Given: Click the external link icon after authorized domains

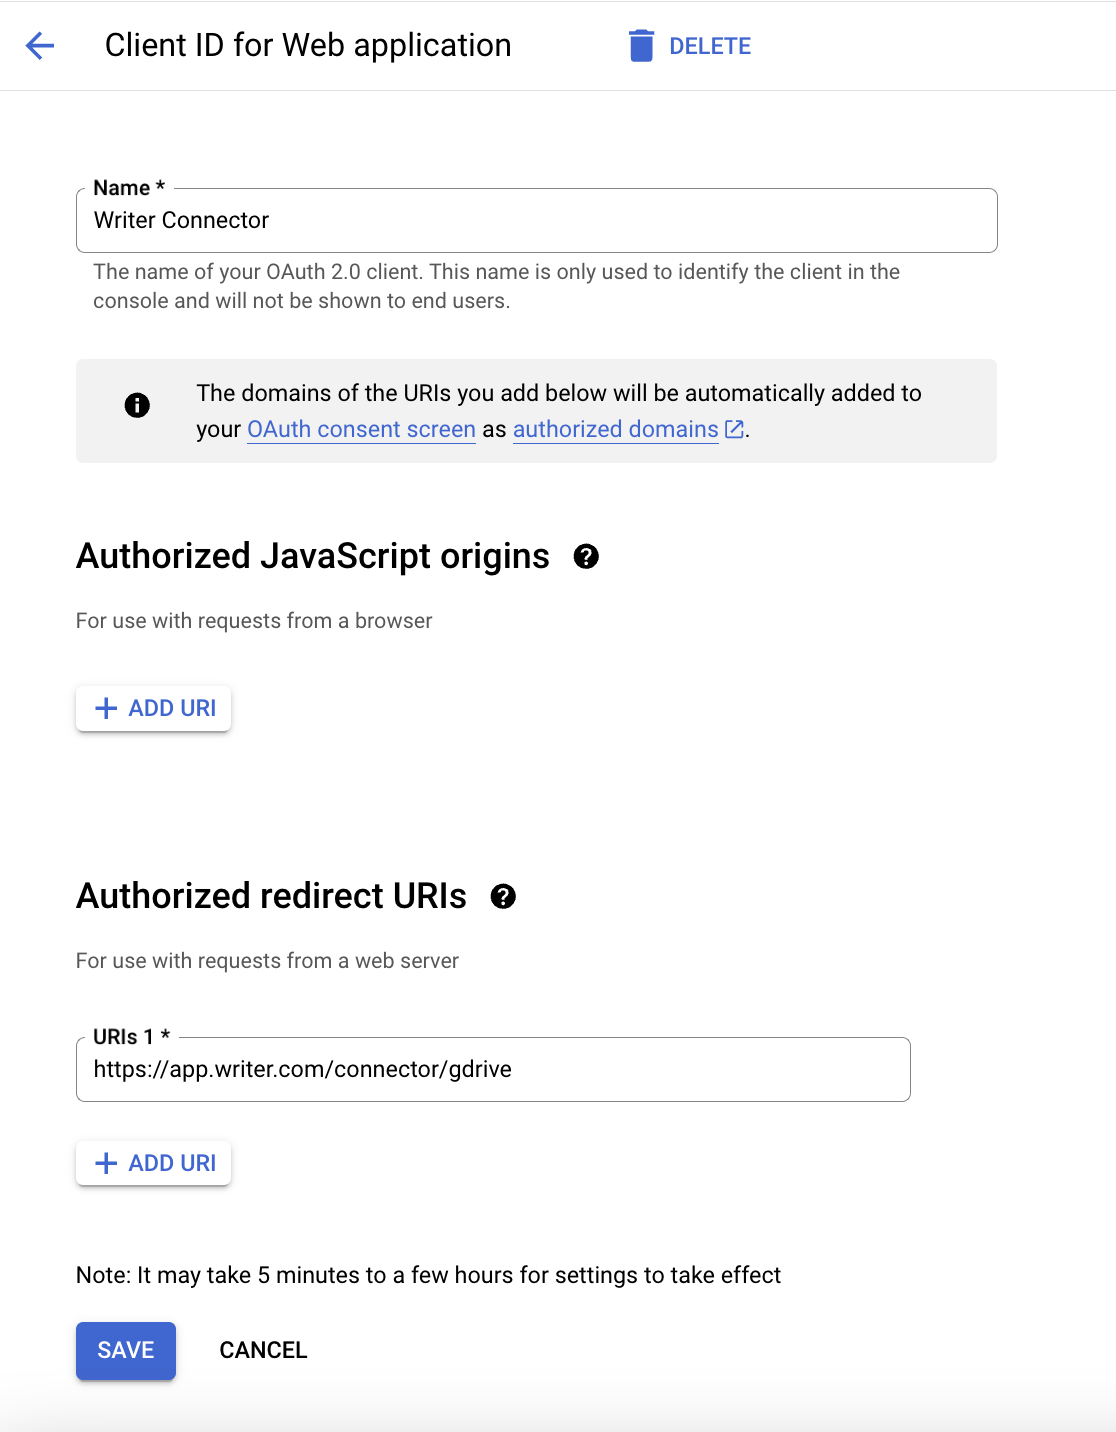Looking at the screenshot, I should click(x=734, y=429).
